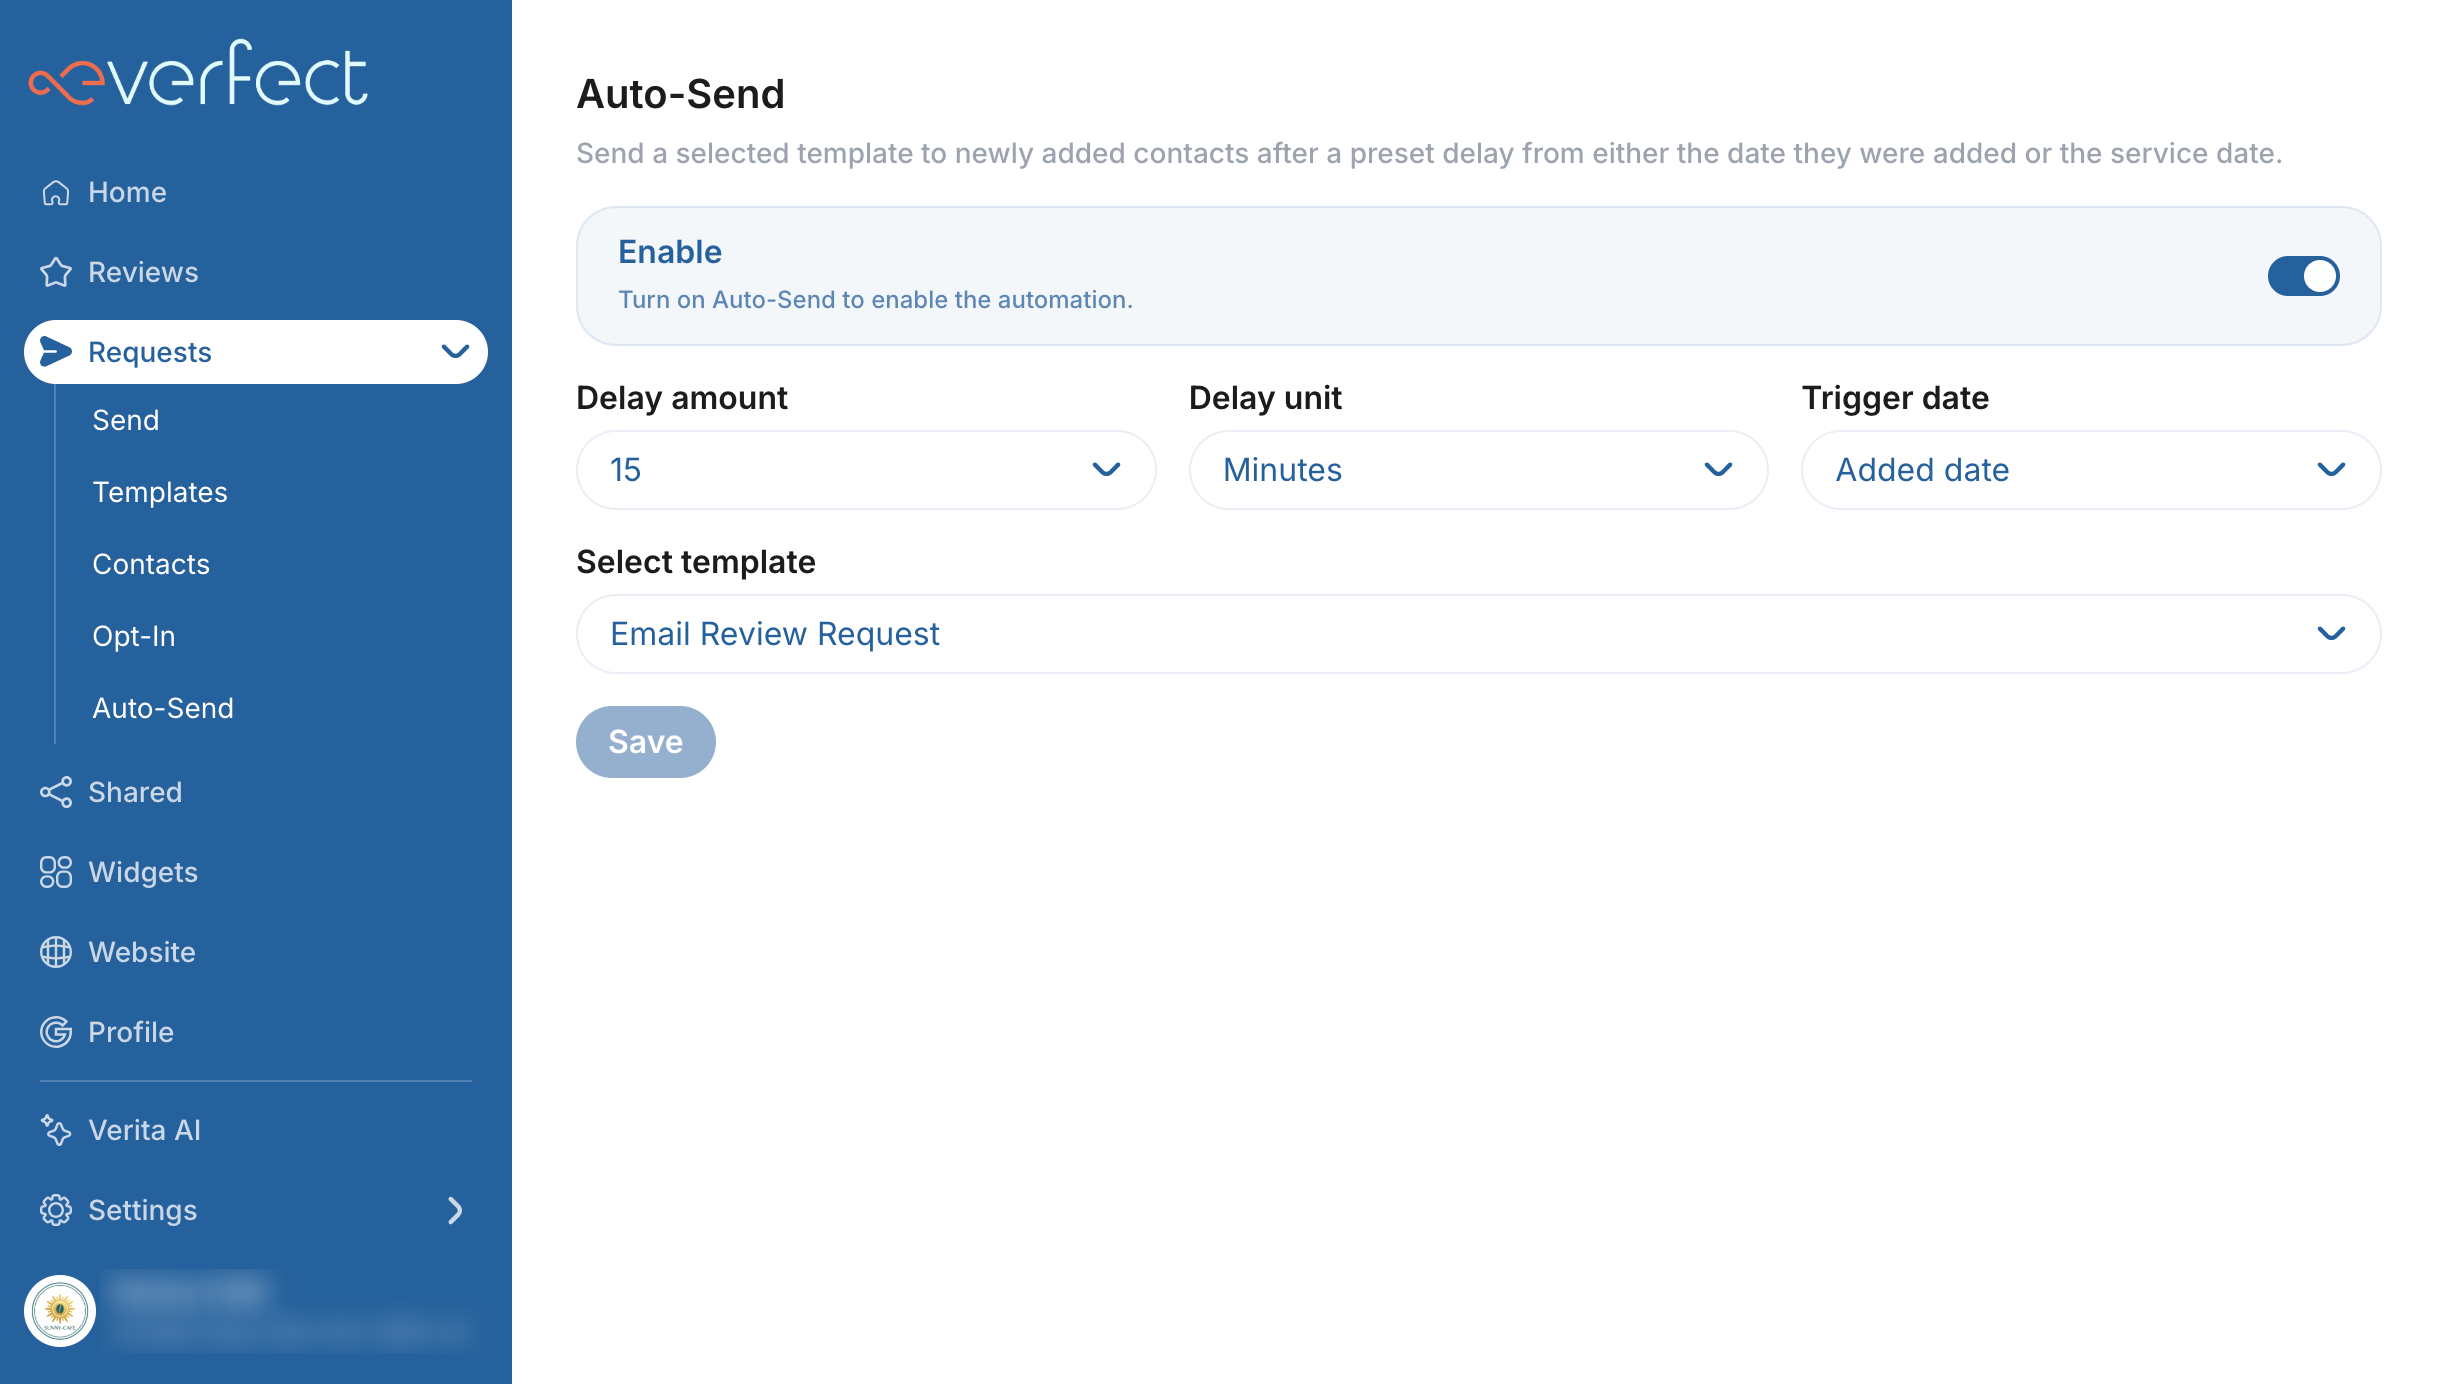The height and width of the screenshot is (1384, 2446).
Task: Open the Select template dropdown
Action: pyautogui.click(x=1477, y=634)
